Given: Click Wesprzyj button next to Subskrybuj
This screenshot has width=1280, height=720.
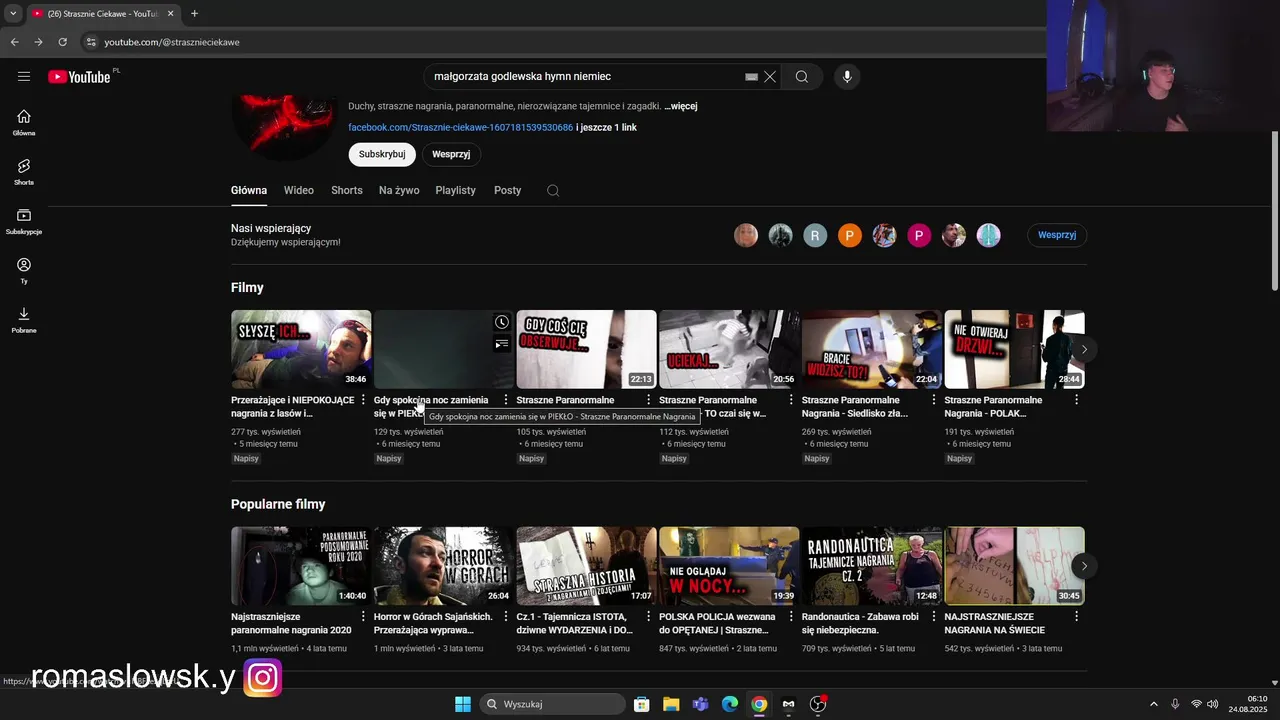Looking at the screenshot, I should pyautogui.click(x=451, y=154).
